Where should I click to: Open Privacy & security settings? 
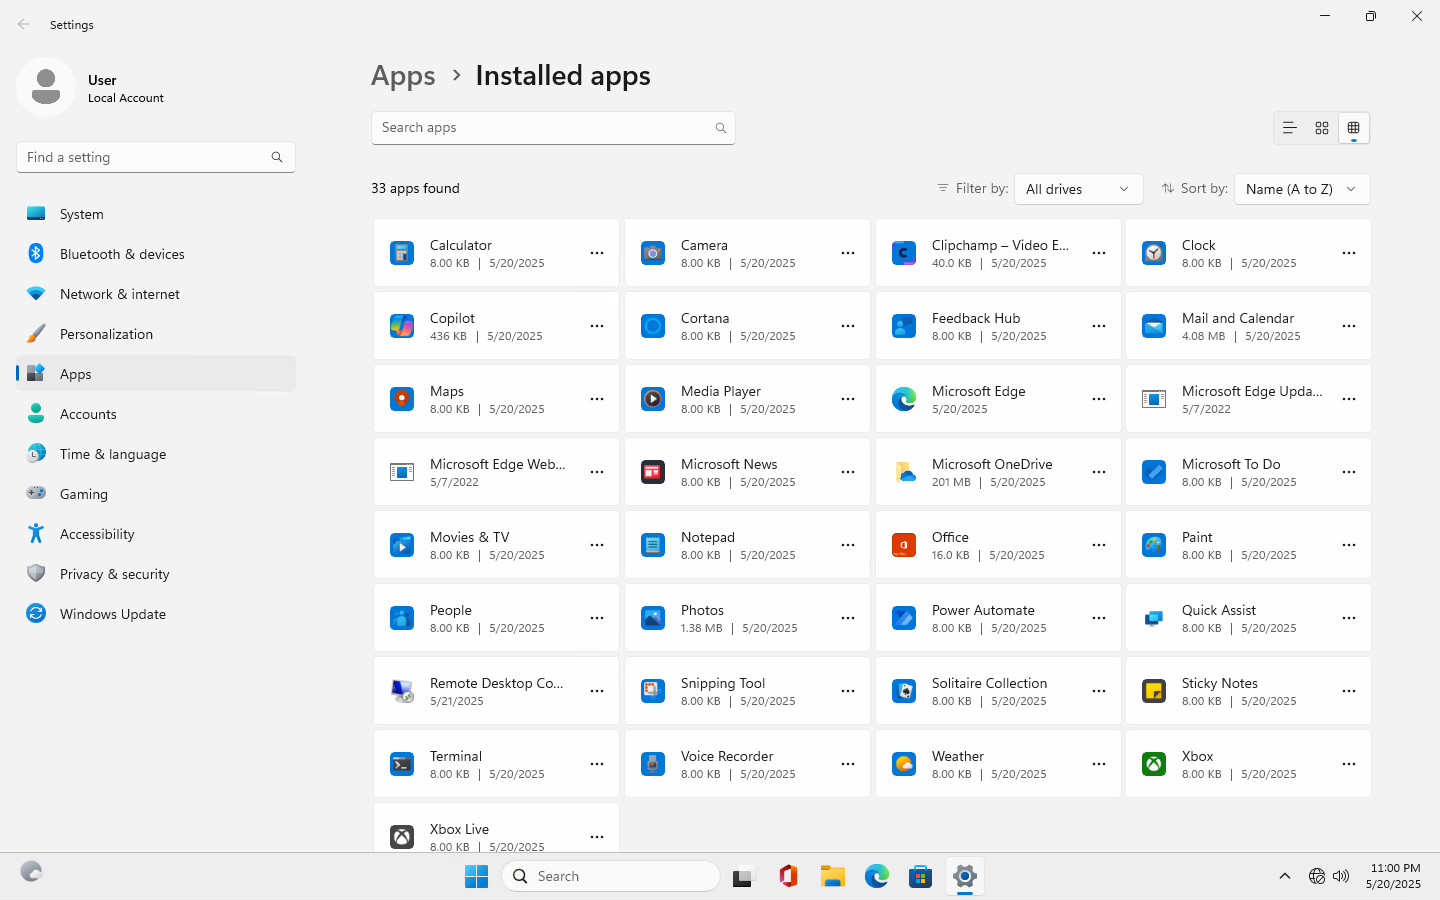click(x=156, y=574)
